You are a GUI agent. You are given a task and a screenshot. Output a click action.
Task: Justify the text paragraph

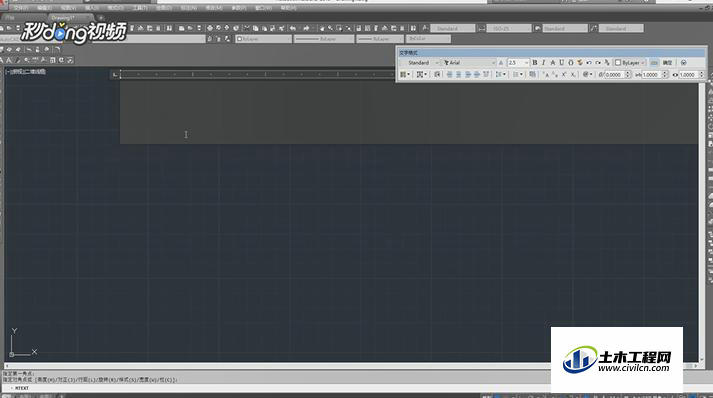click(477, 75)
